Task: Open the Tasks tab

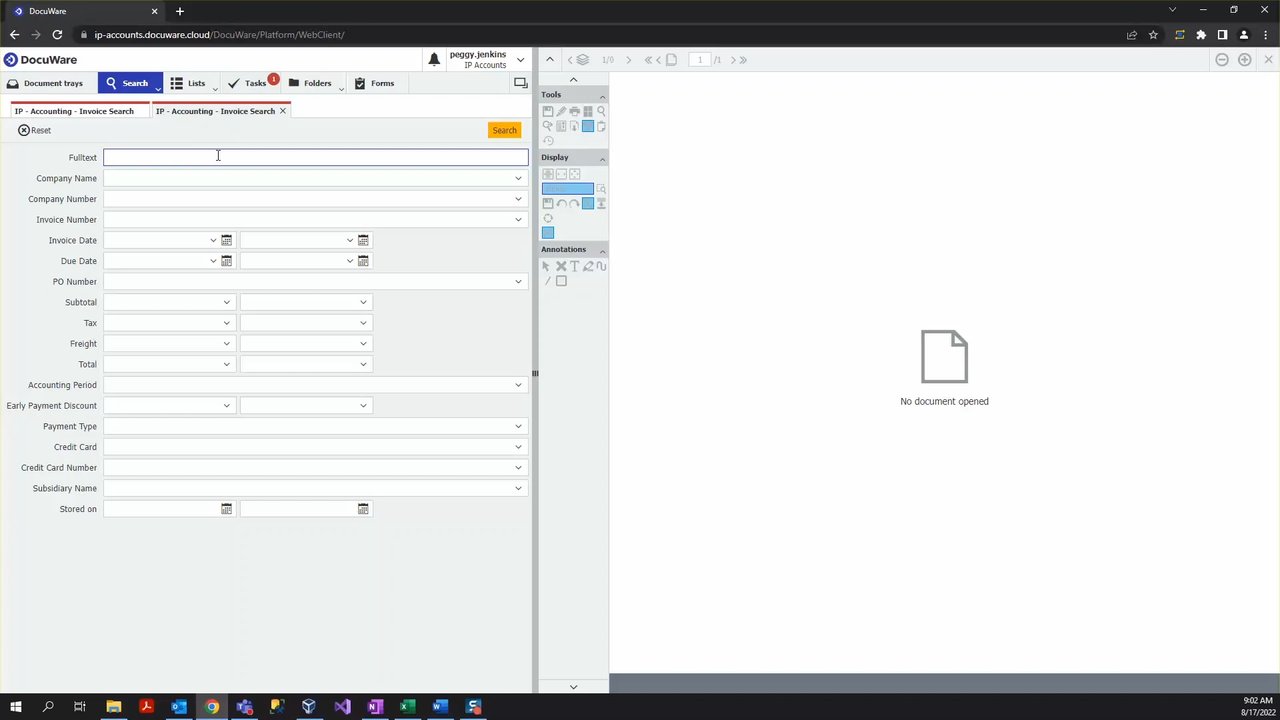Action: 248,83
